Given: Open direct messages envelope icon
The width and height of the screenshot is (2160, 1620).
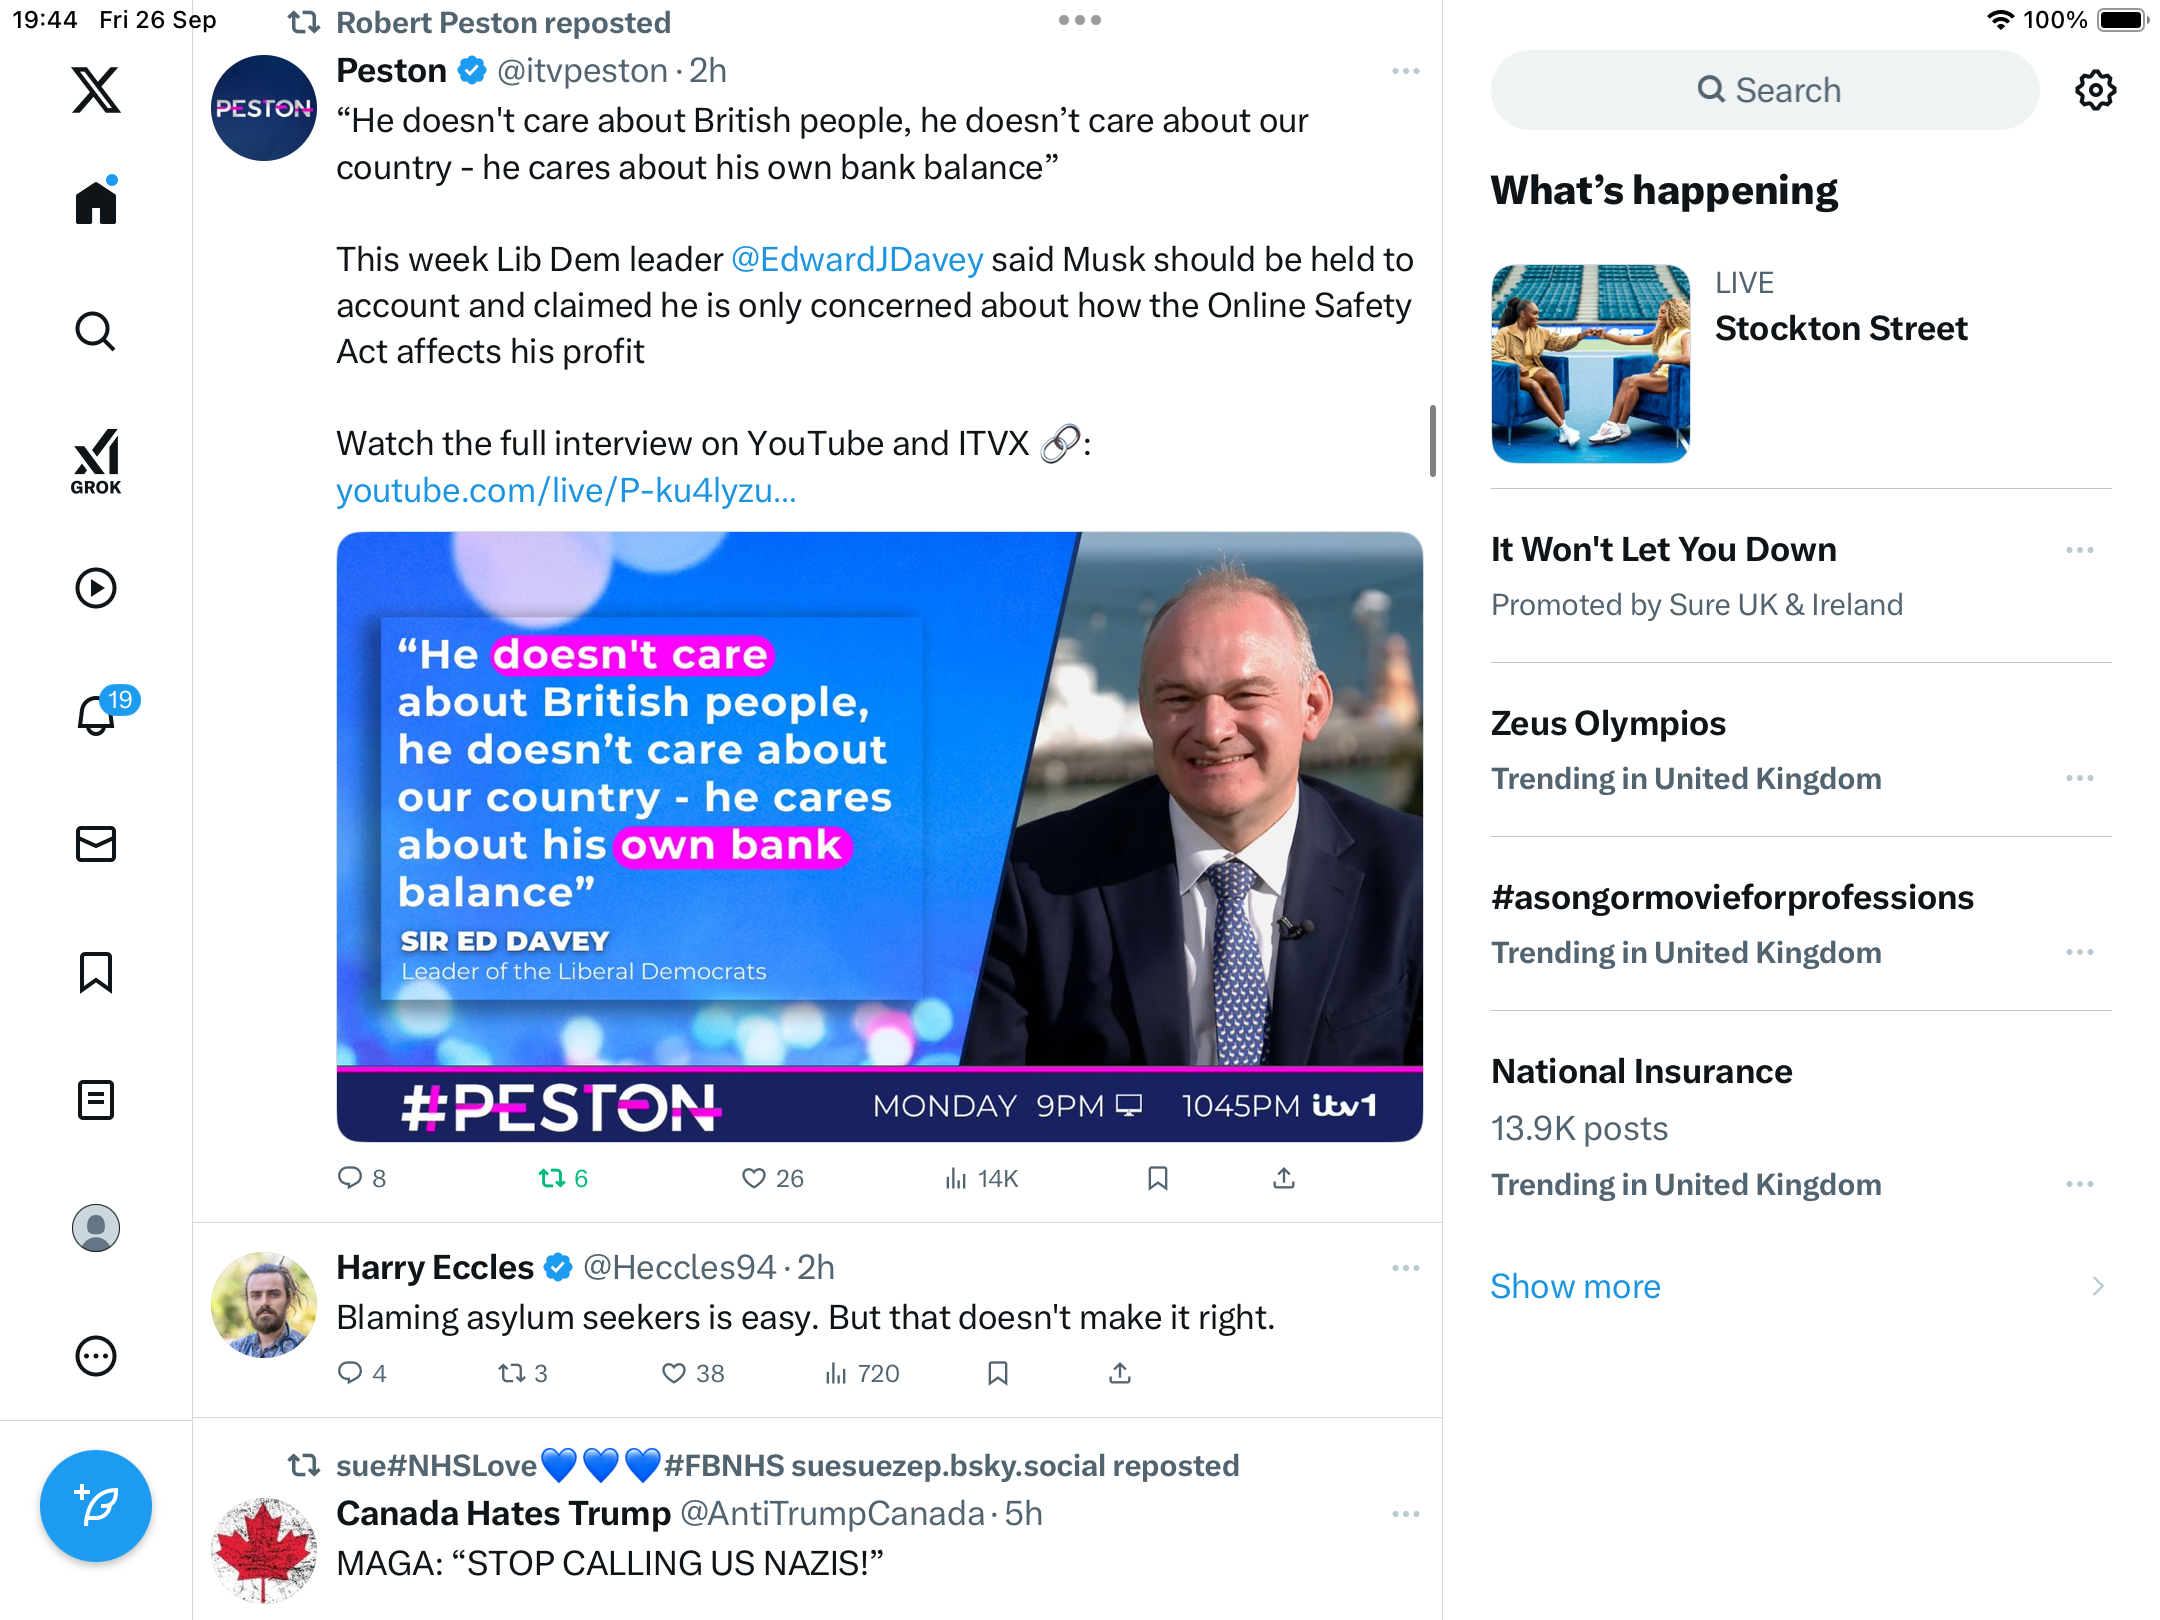Looking at the screenshot, I should tap(96, 844).
